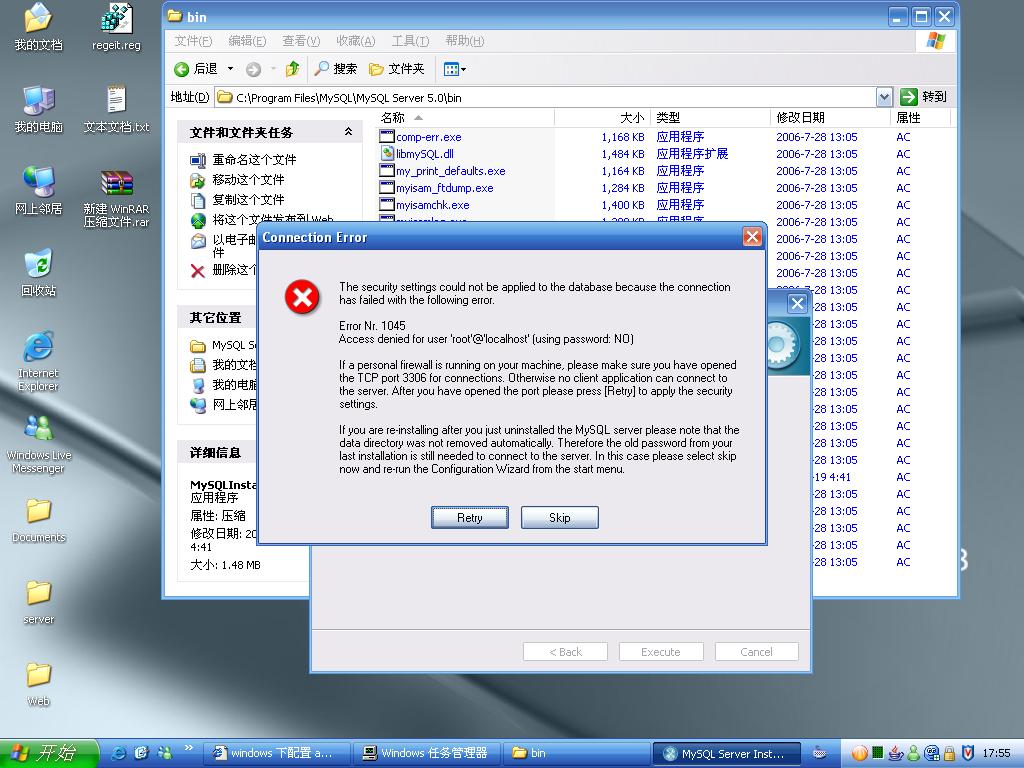Switch to MySQL Server Inst taskbar button
Screen dimensions: 1024x768
726,753
